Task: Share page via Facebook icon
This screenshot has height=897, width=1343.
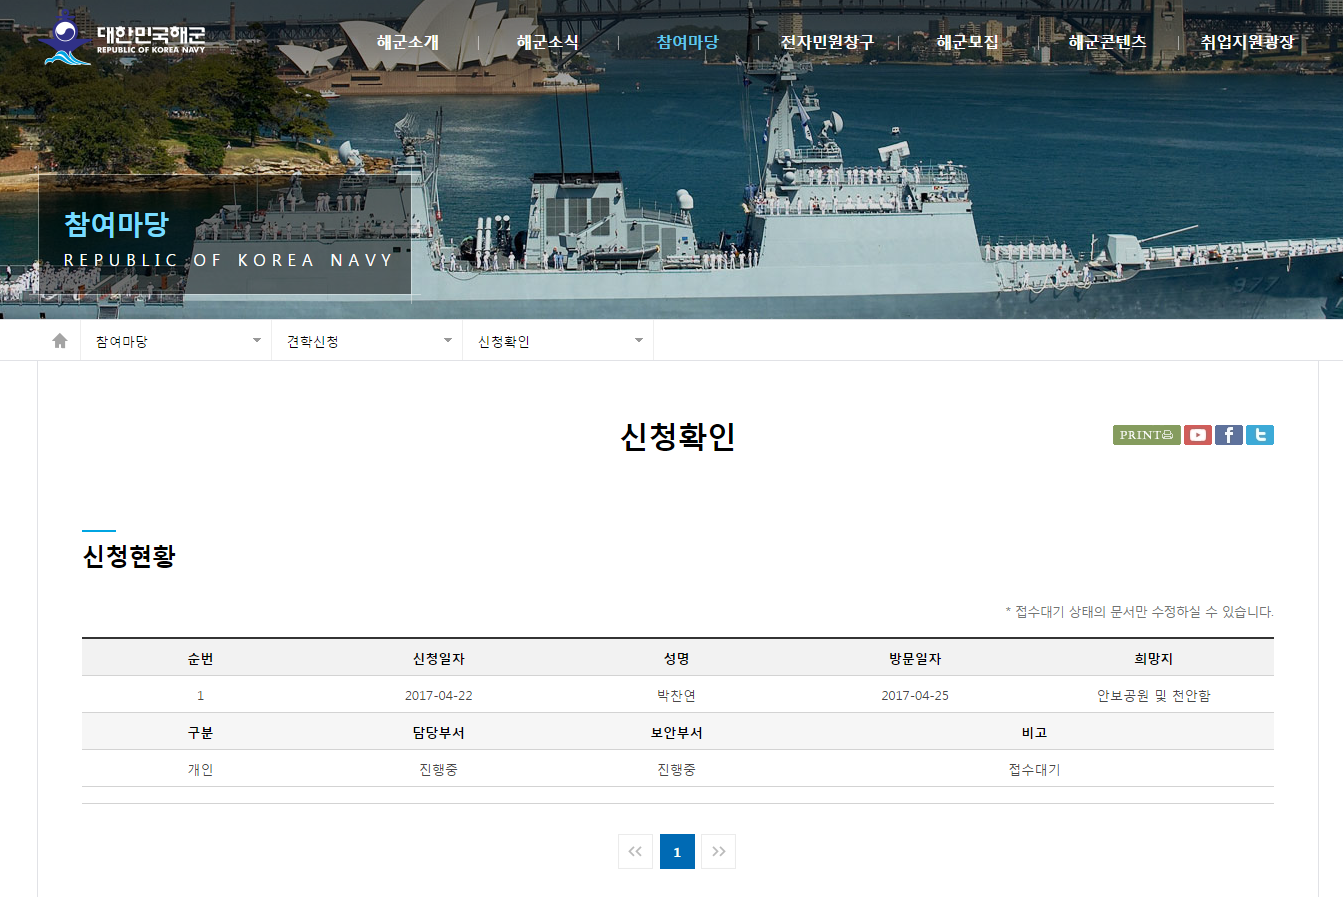Action: pyautogui.click(x=1228, y=435)
